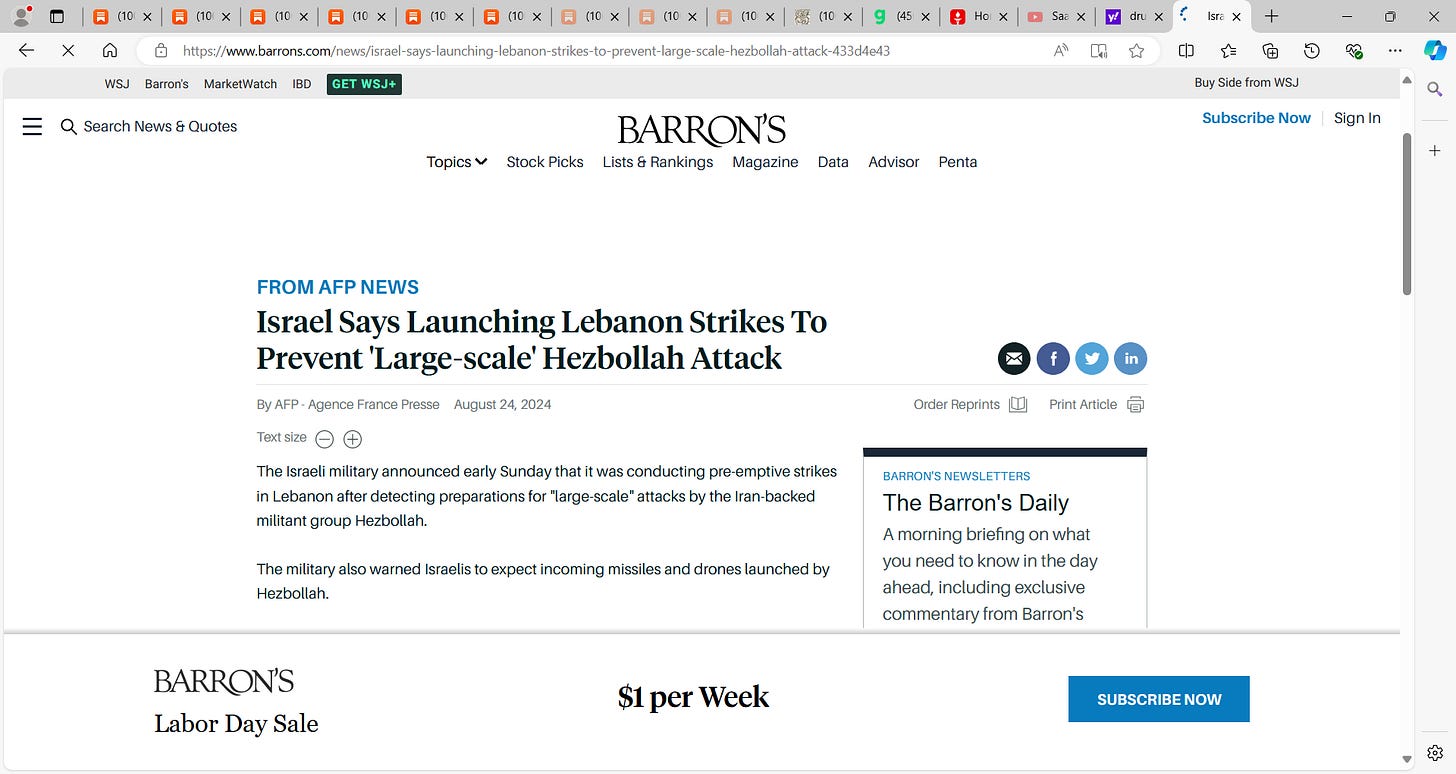This screenshot has width=1456, height=774.
Task: Open the Favorites list in the toolbar
Action: click(1228, 50)
